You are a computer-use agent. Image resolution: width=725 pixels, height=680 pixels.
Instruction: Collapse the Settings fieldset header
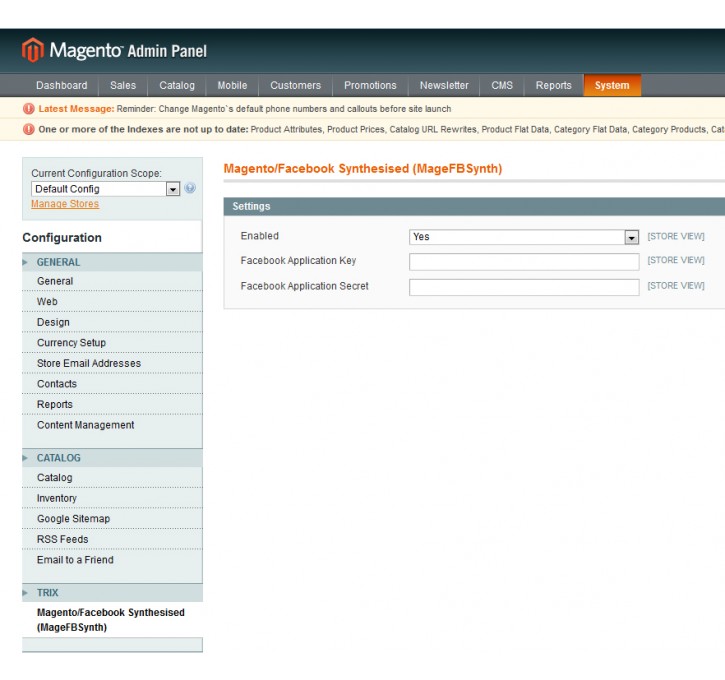click(474, 206)
